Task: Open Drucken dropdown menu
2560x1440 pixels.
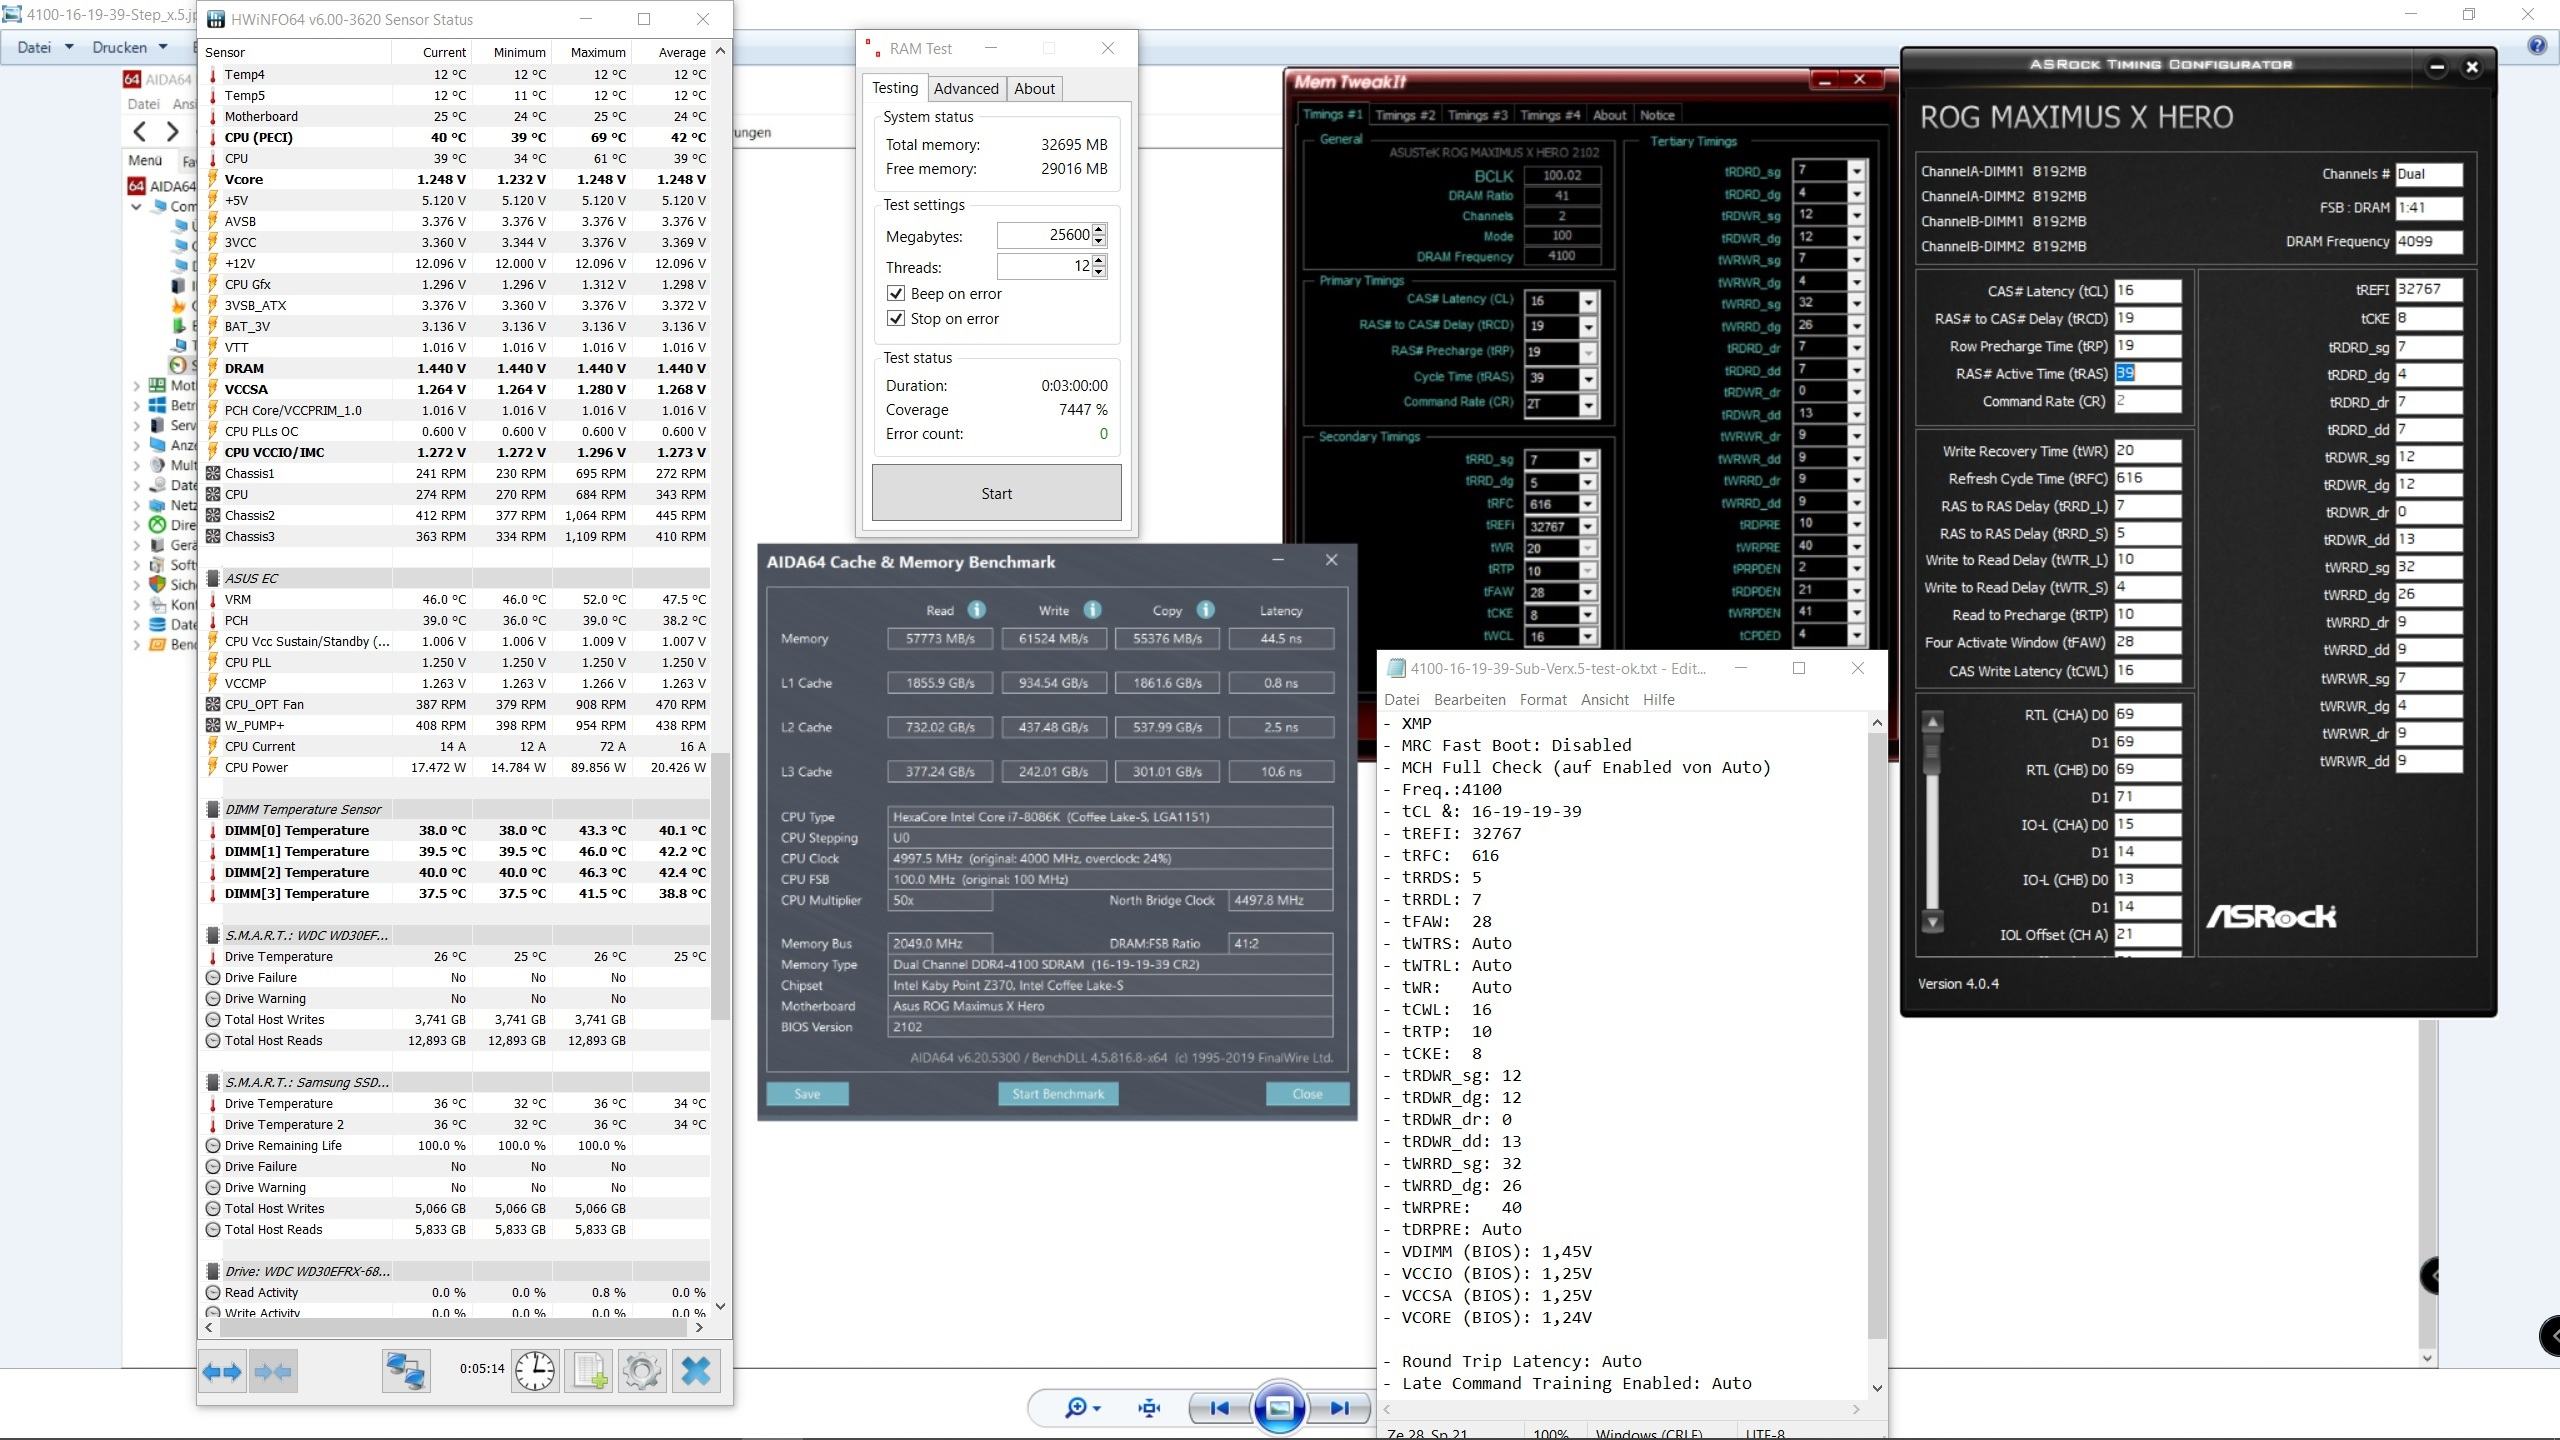Action: (130, 47)
